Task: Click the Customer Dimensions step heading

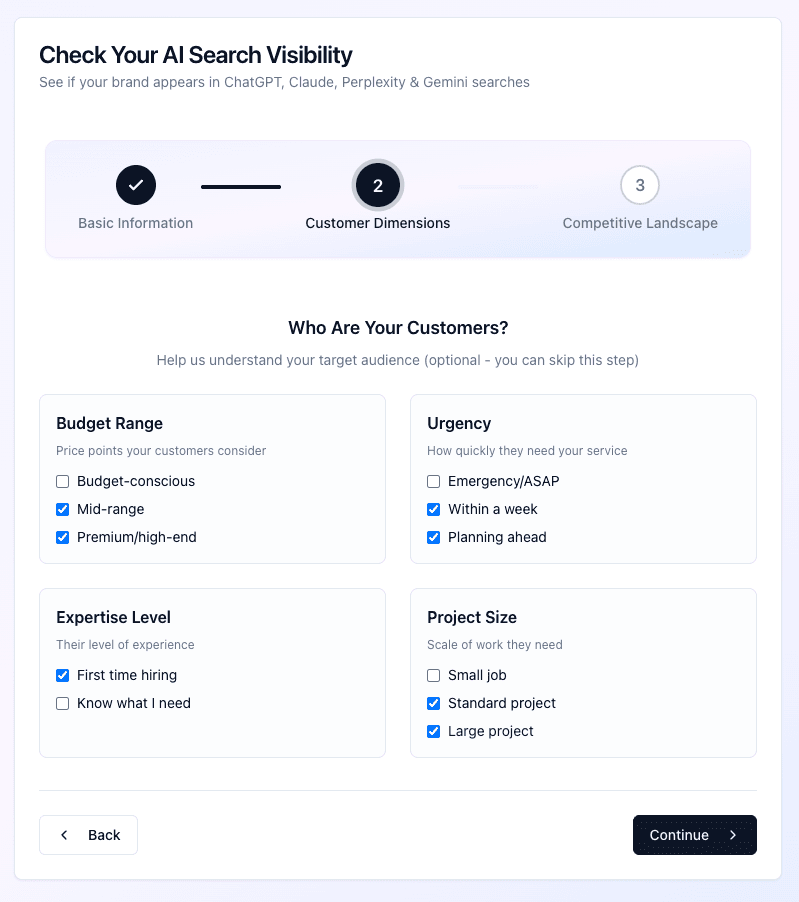Action: [378, 223]
